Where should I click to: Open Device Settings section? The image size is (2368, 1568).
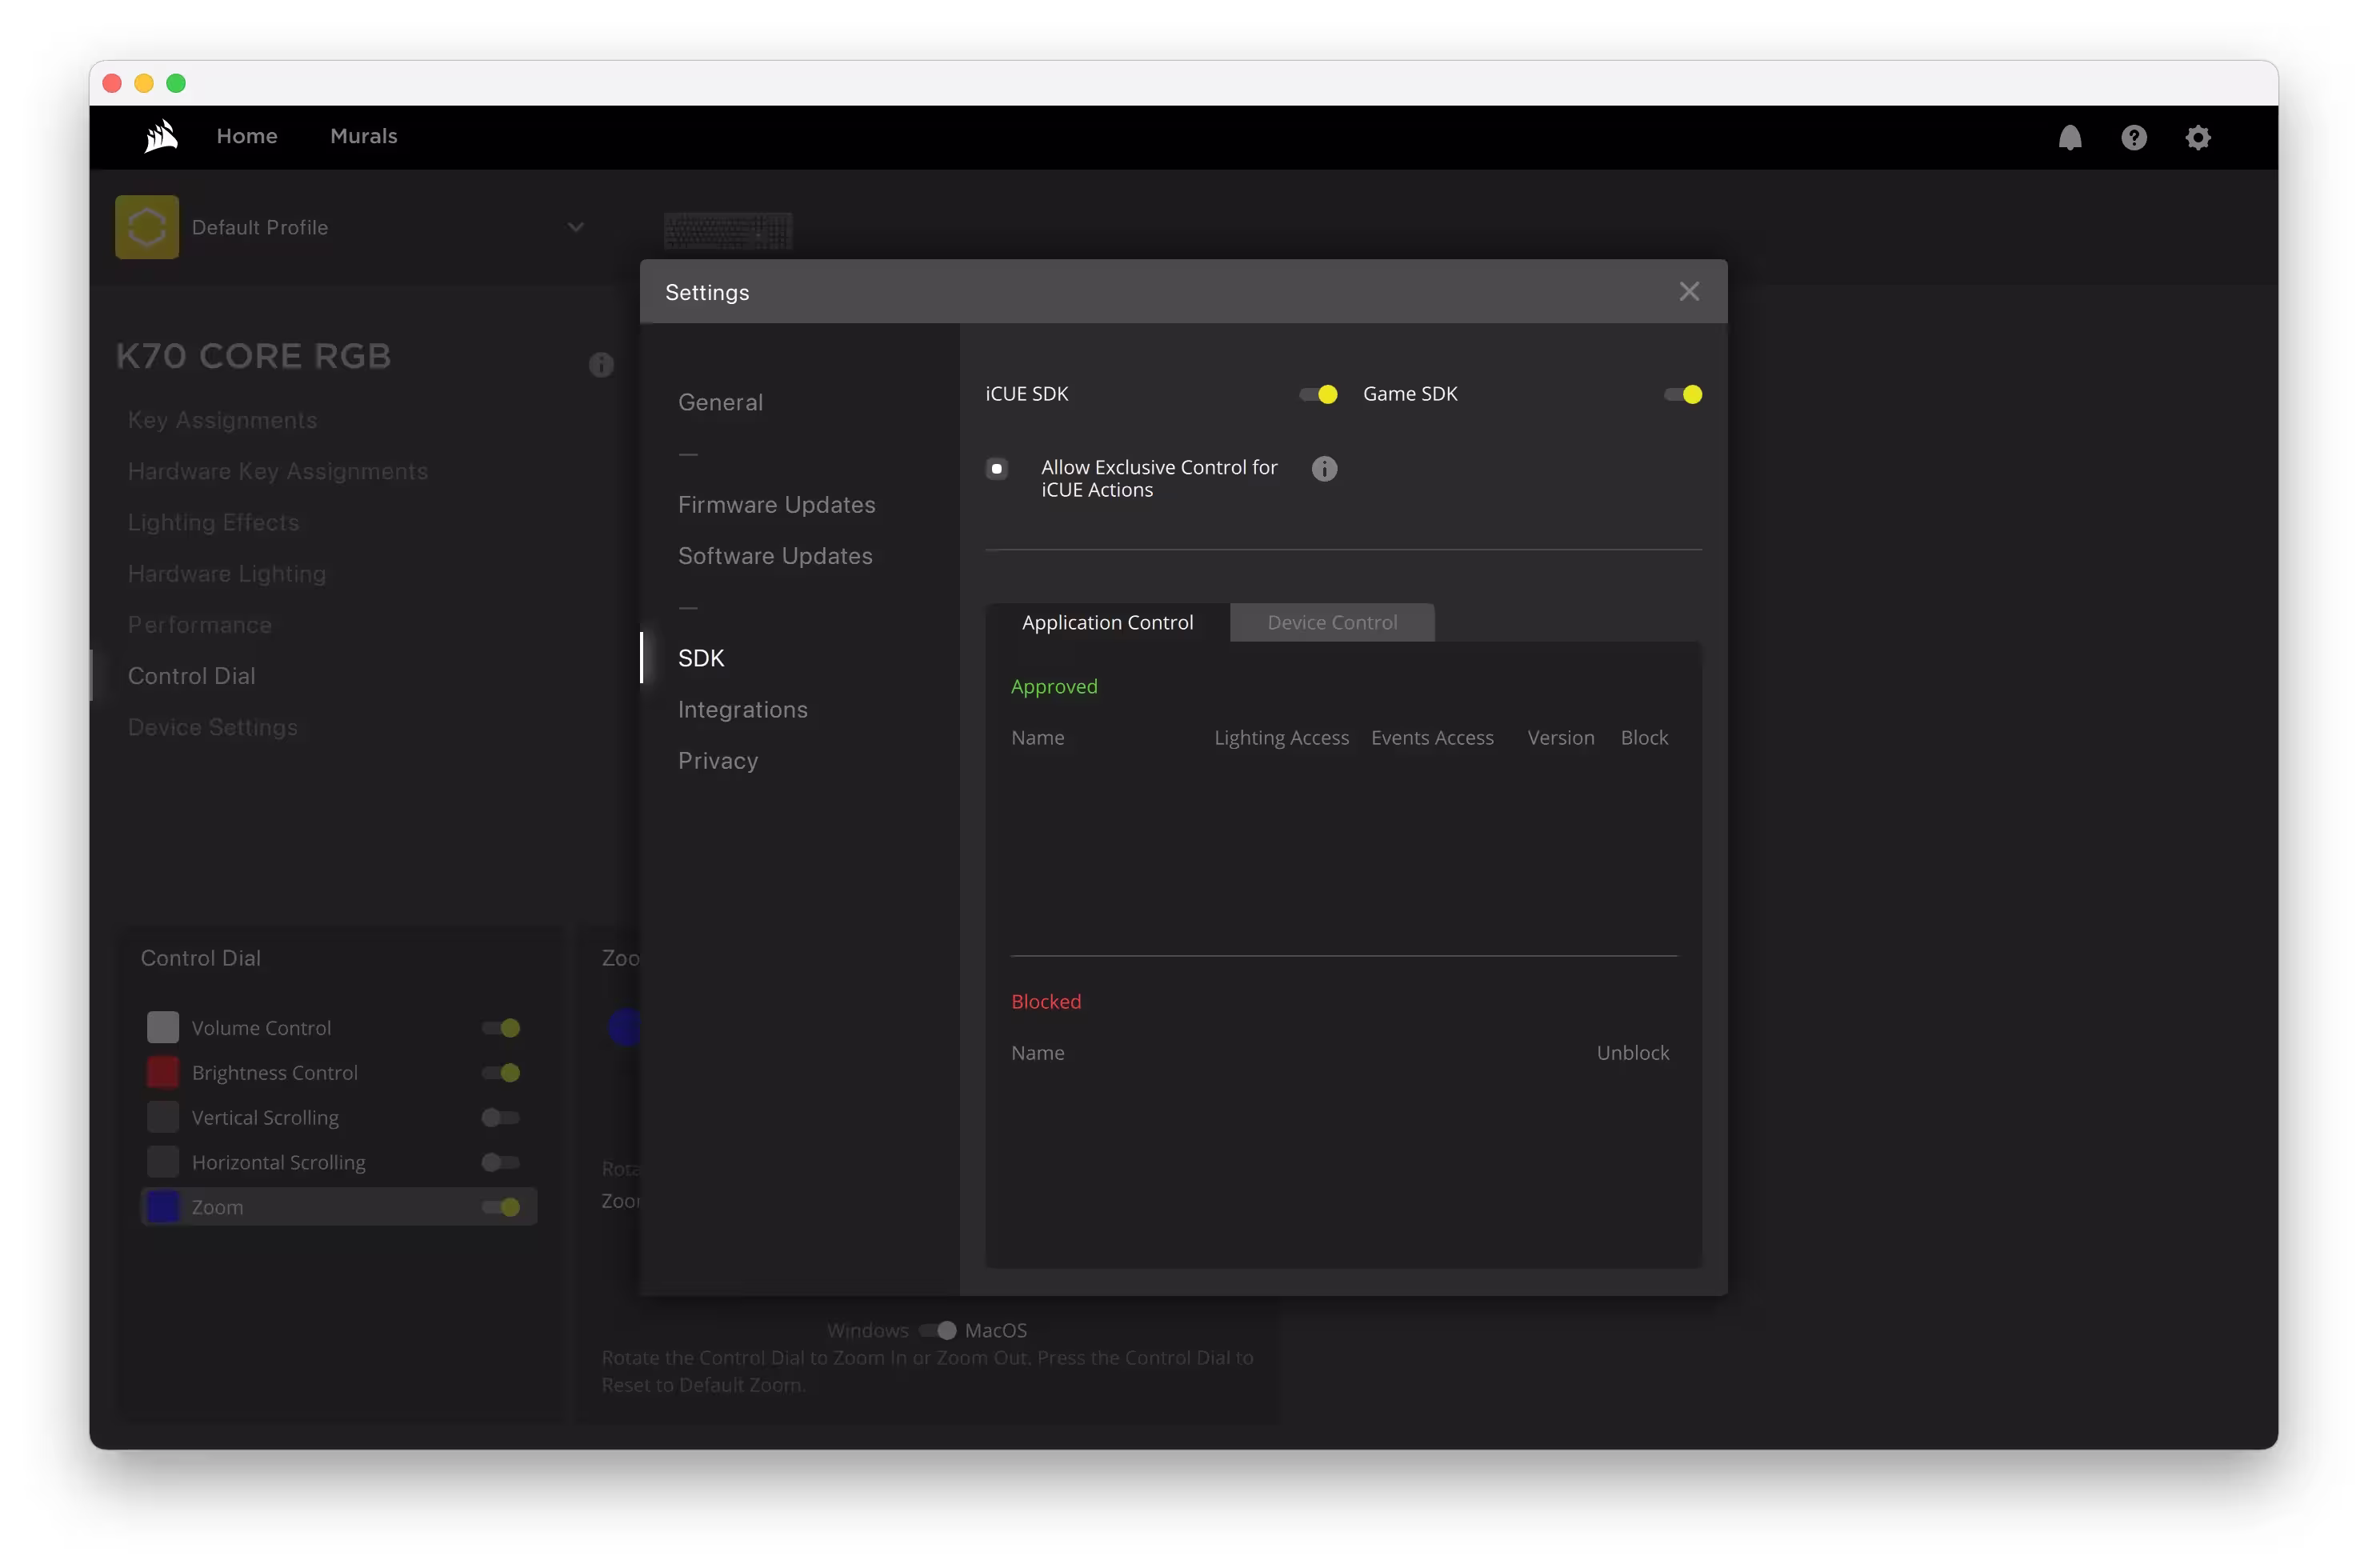(x=213, y=727)
